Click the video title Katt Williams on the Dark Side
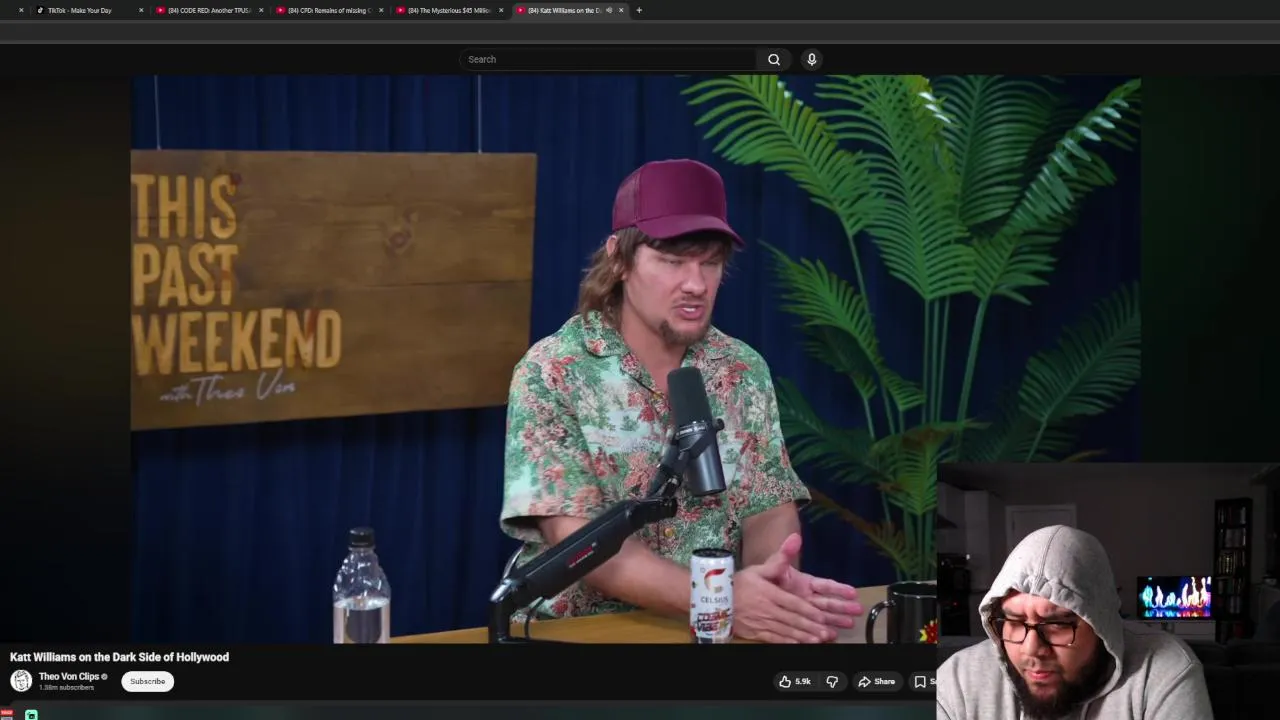The height and width of the screenshot is (720, 1280). (x=119, y=657)
